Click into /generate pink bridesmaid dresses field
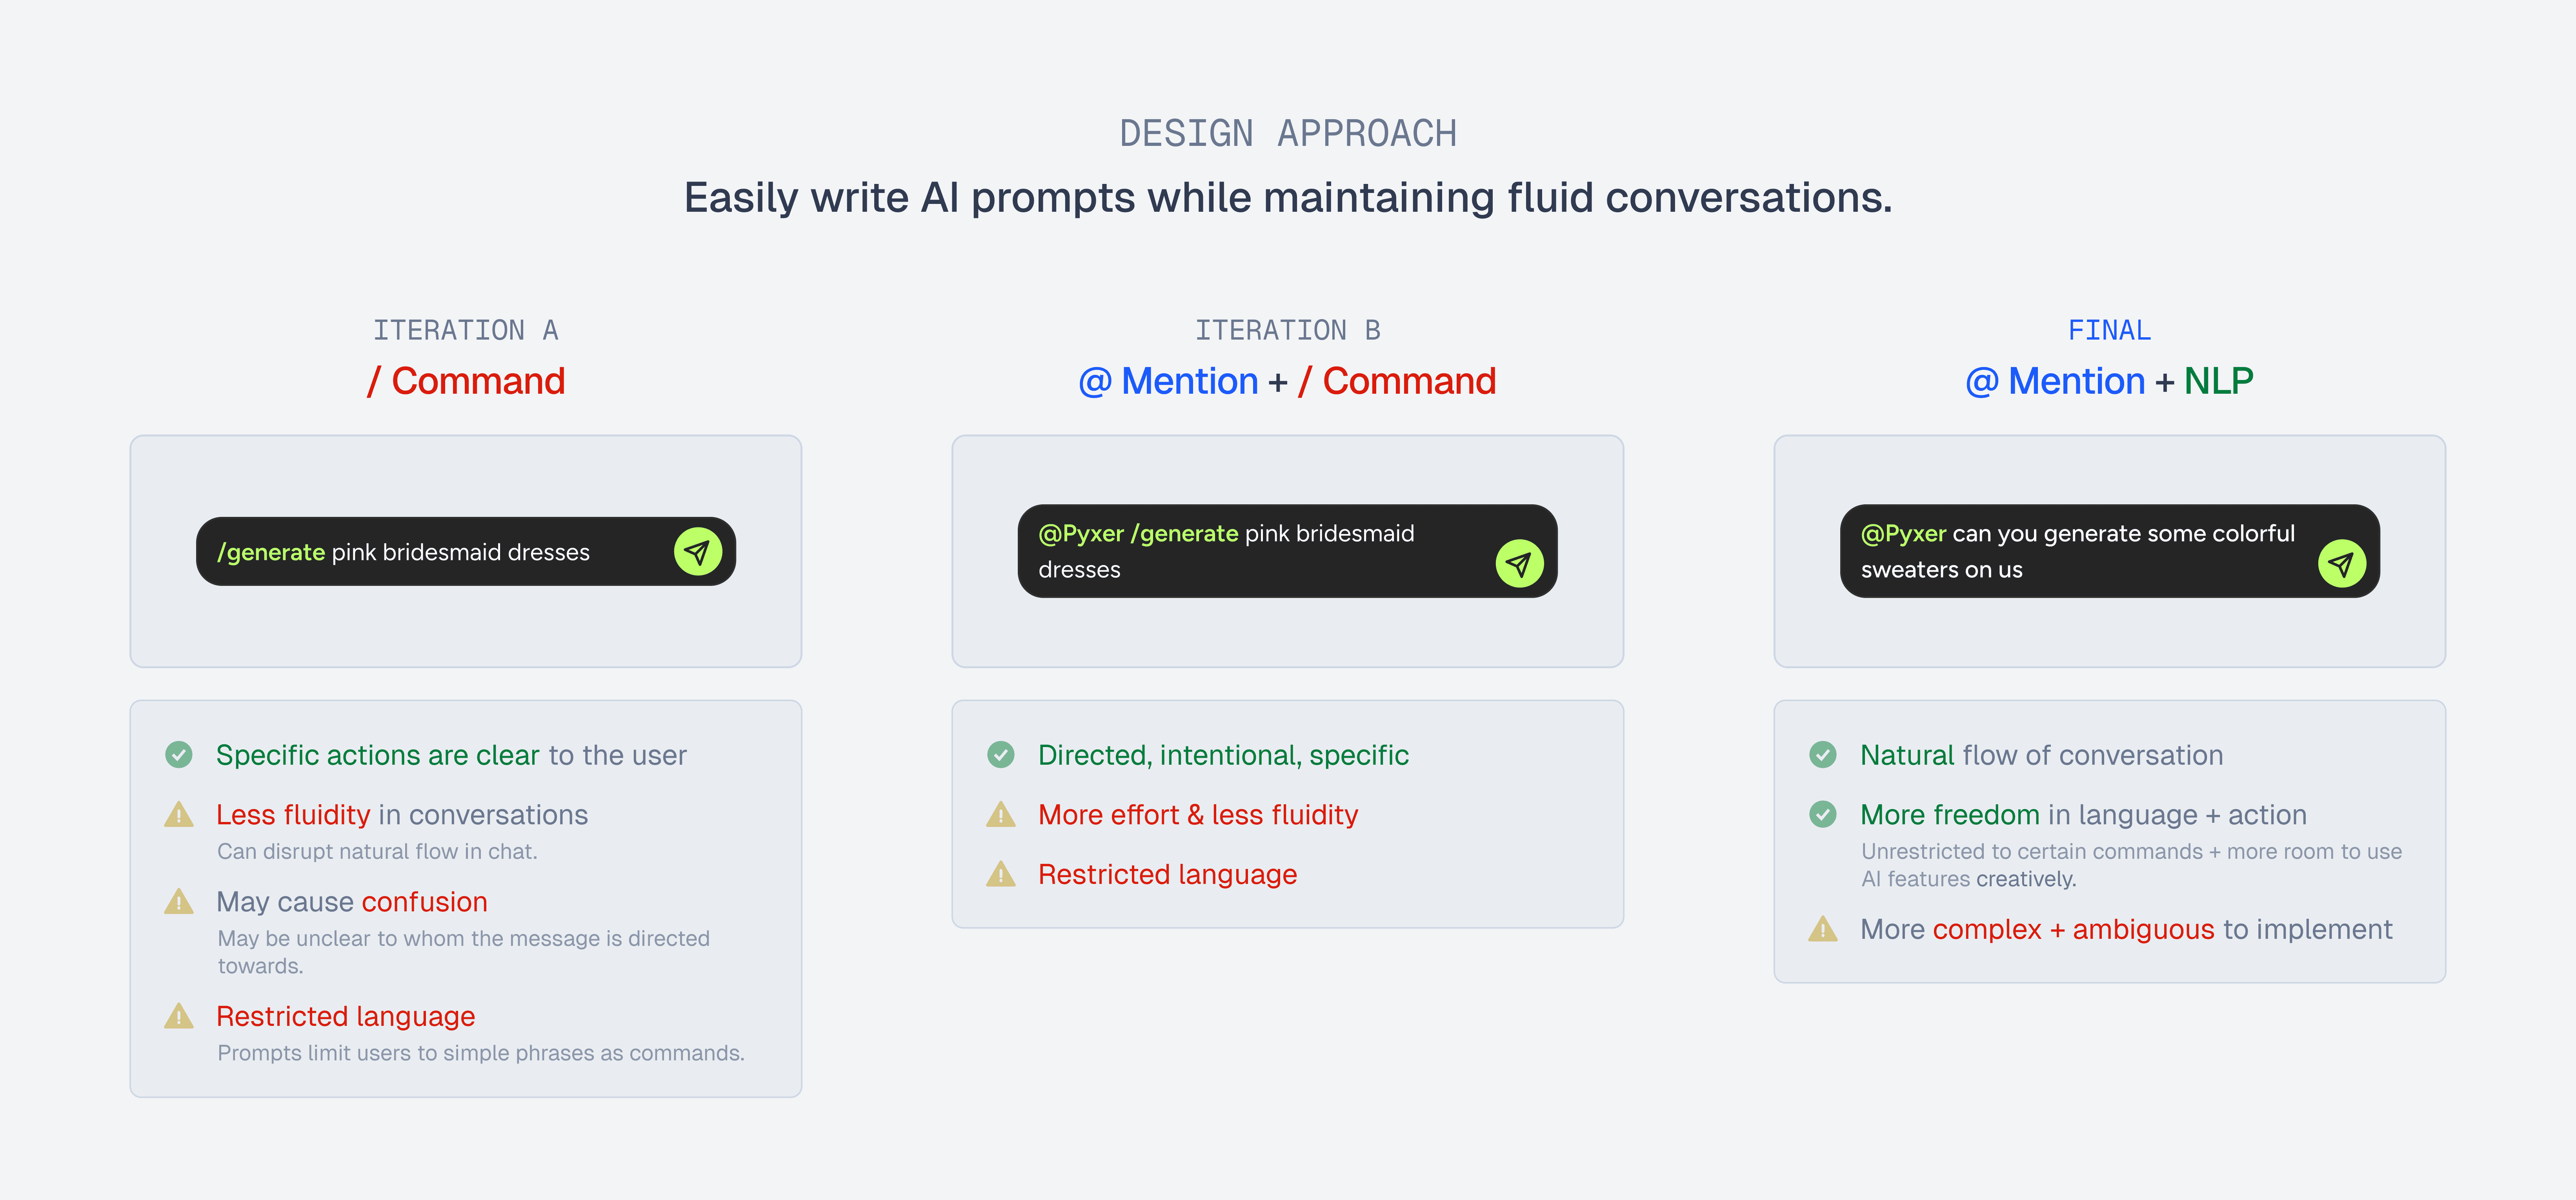 466,552
